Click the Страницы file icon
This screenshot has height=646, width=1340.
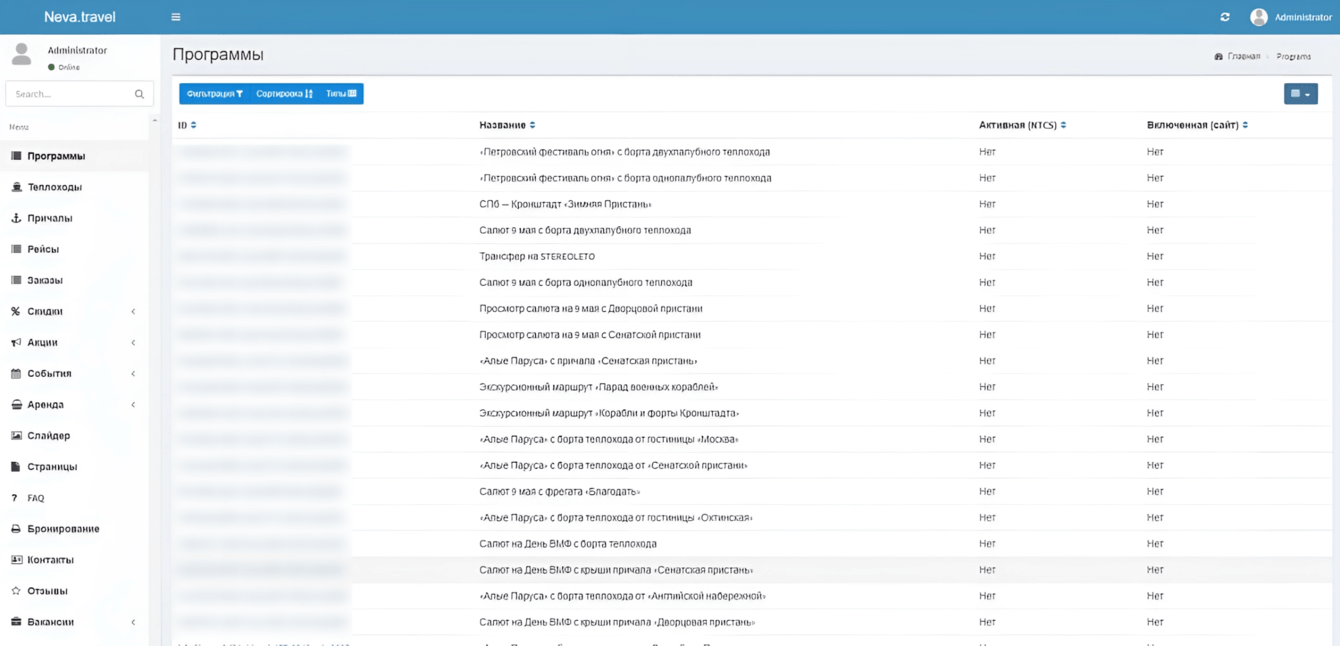16,466
